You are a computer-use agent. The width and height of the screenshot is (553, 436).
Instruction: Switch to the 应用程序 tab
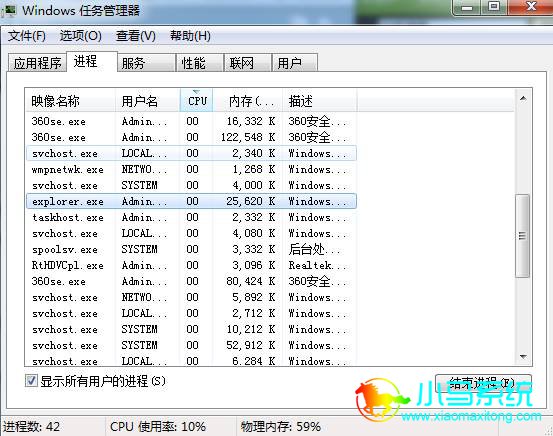tap(37, 63)
